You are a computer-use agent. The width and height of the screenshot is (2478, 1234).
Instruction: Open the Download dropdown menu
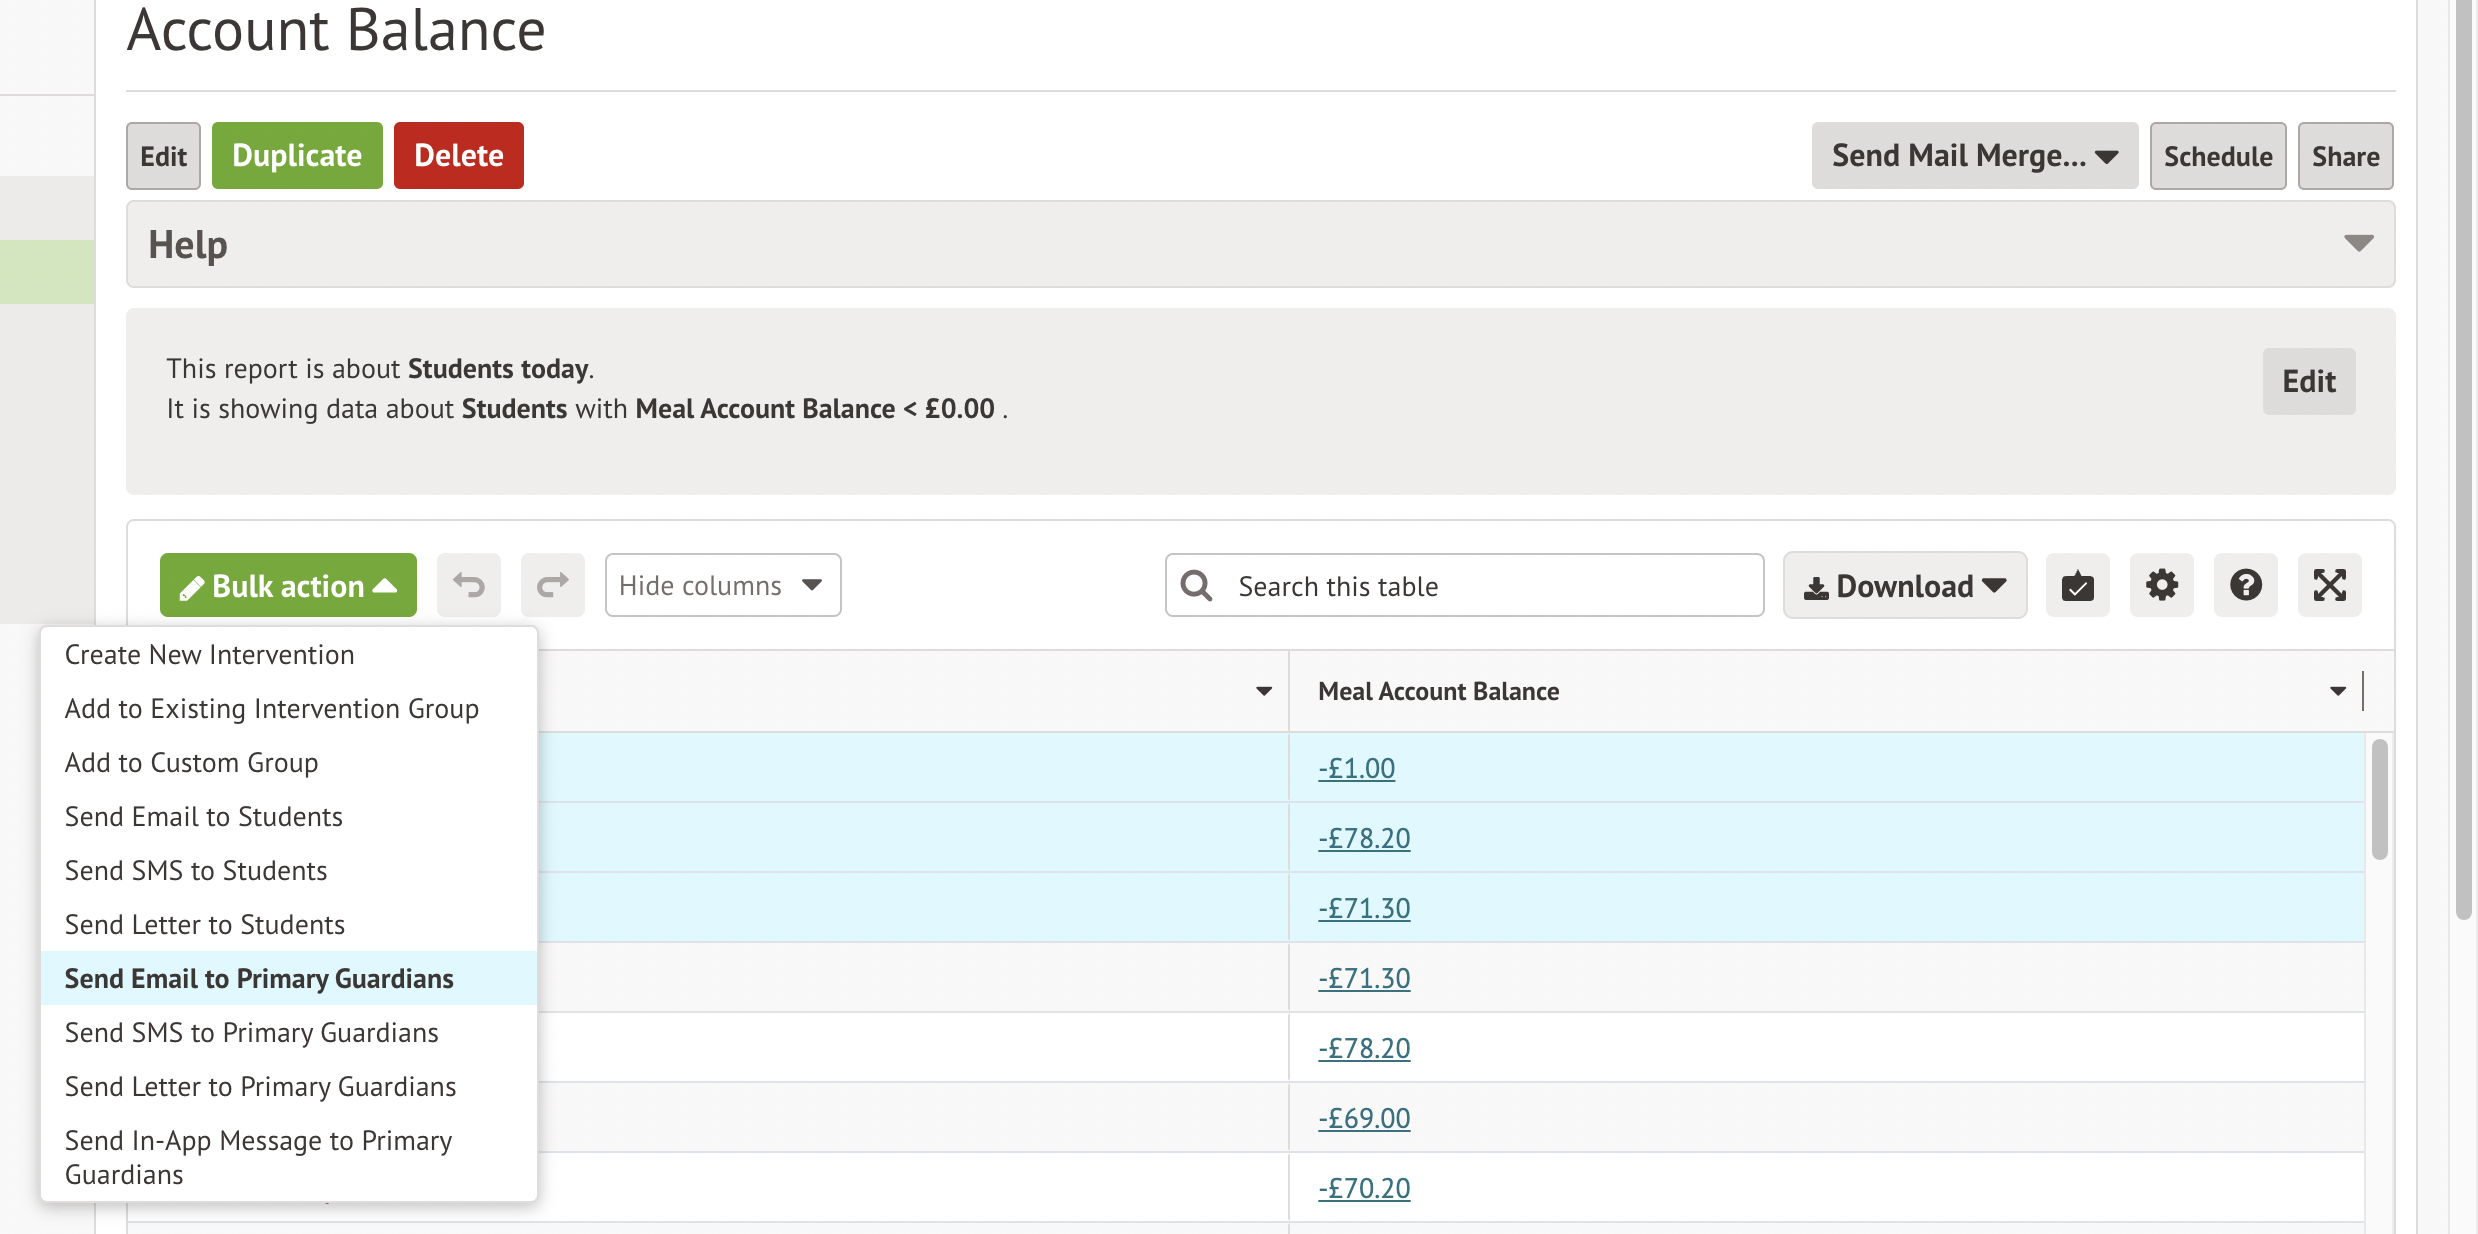[1904, 585]
